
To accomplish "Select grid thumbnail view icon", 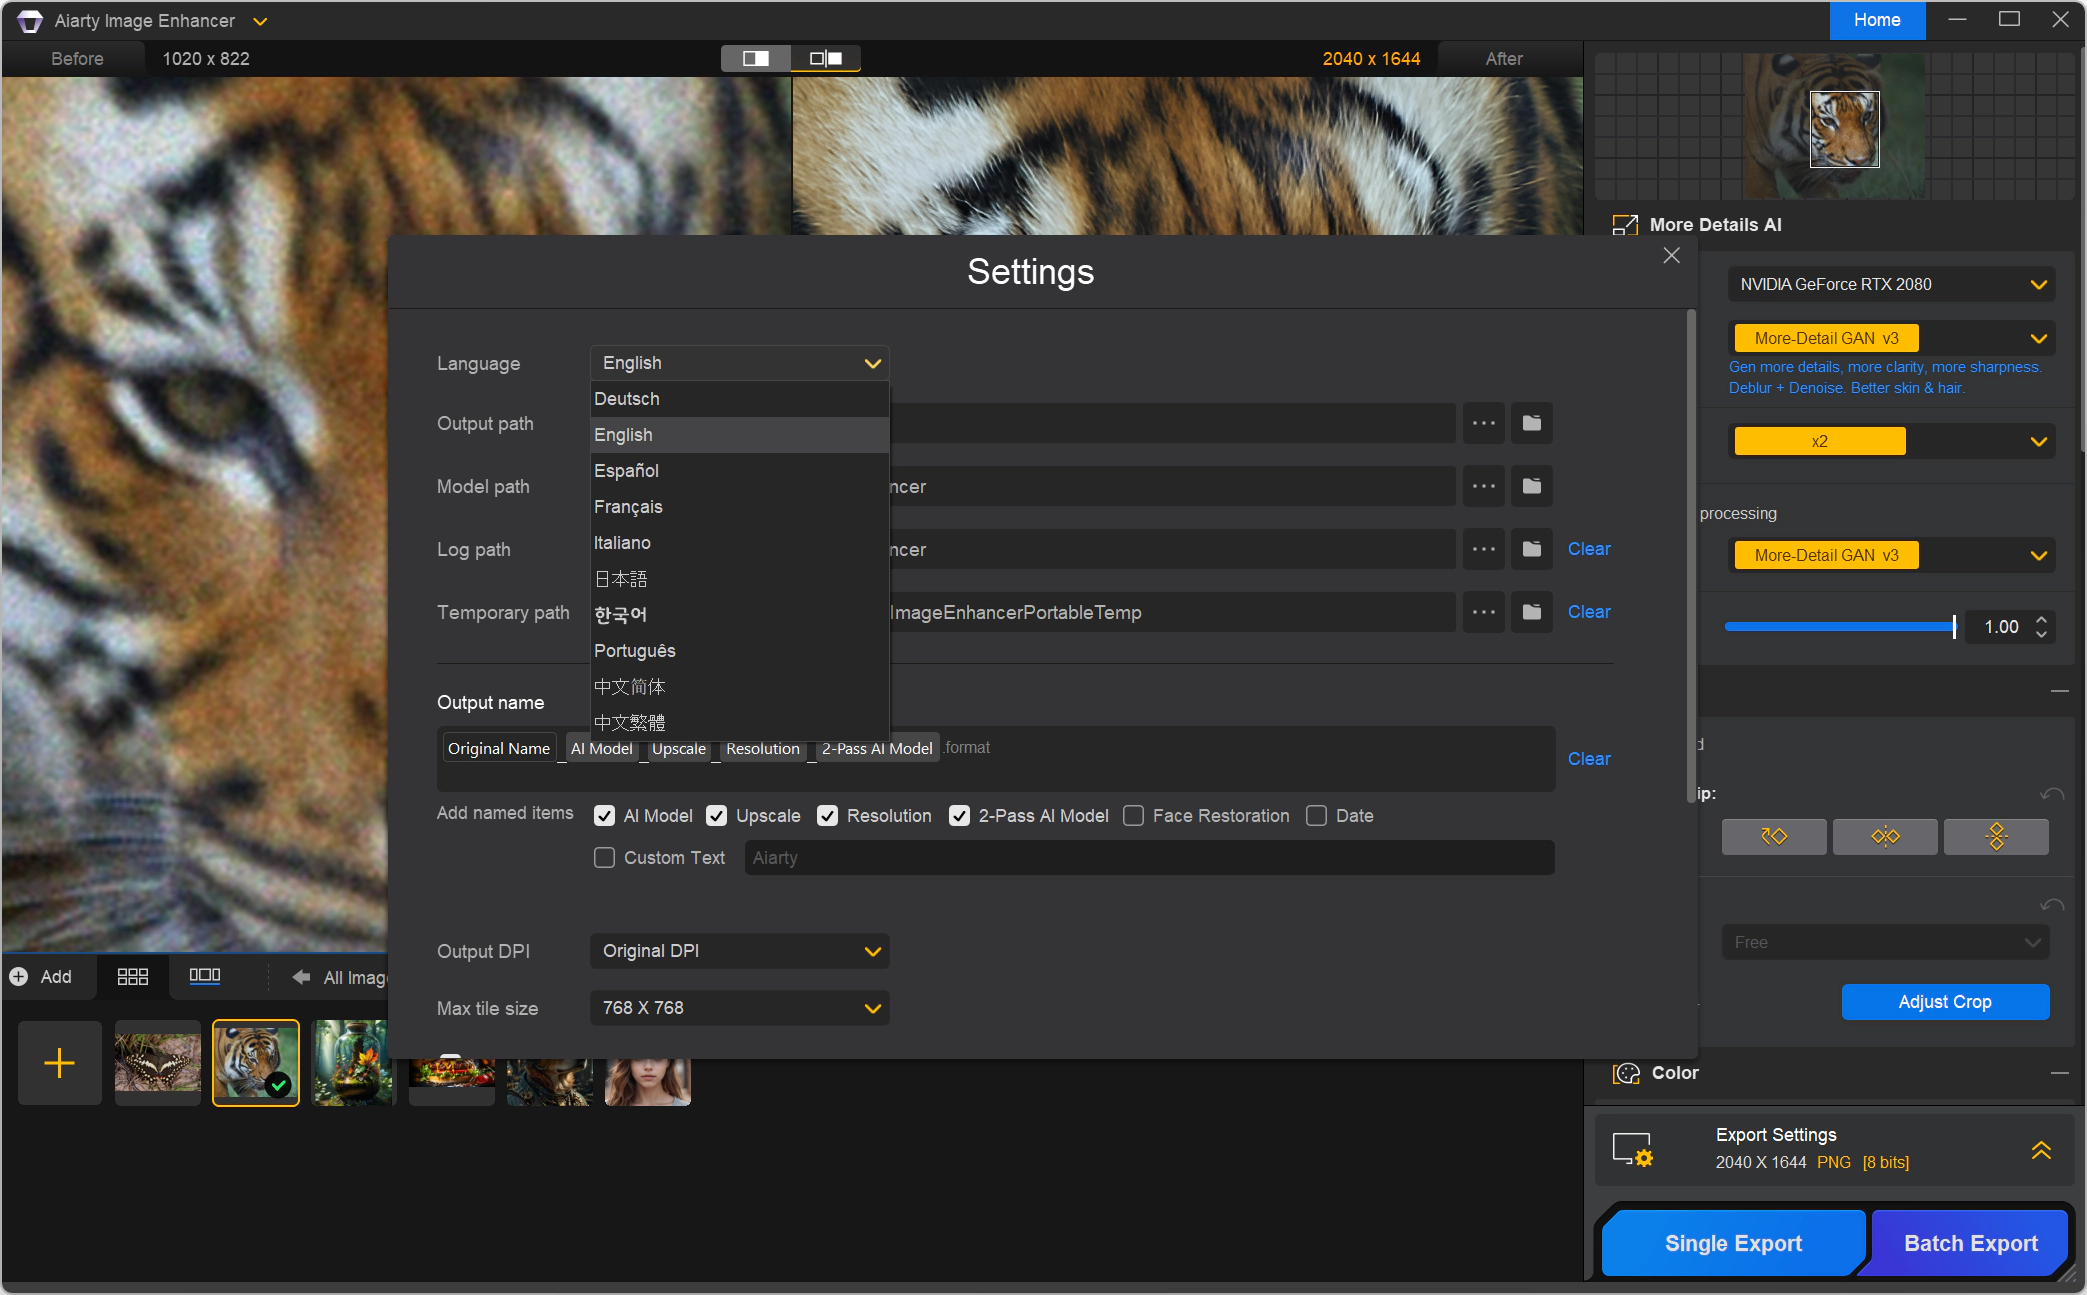I will 132,977.
